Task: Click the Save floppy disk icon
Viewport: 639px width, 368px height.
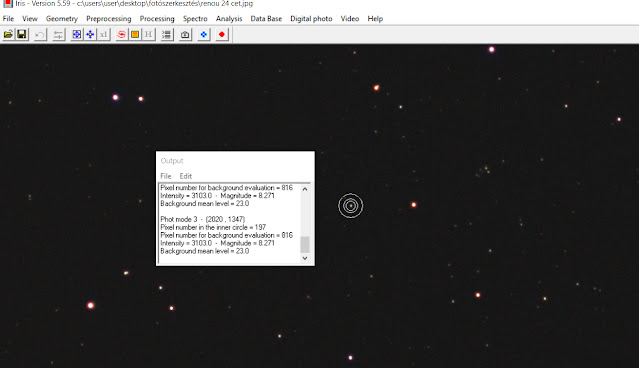Action: (x=22, y=35)
